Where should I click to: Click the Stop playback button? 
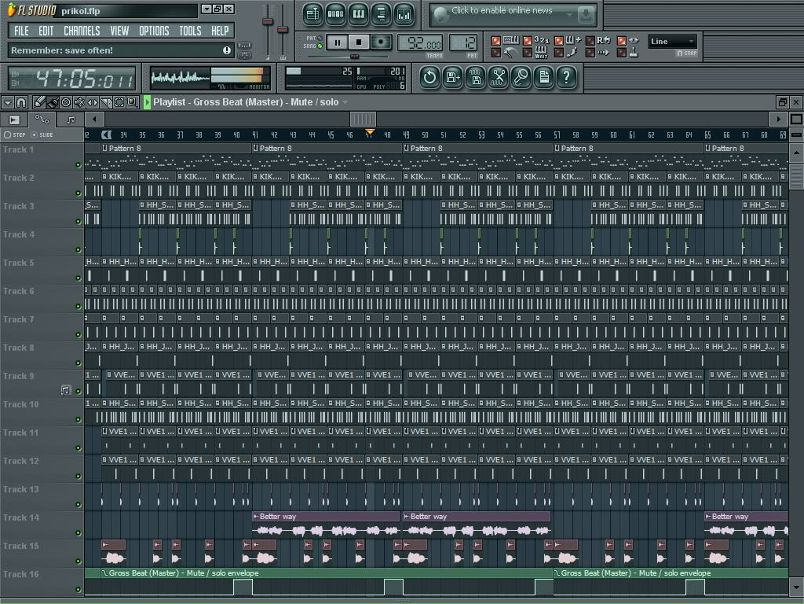359,42
